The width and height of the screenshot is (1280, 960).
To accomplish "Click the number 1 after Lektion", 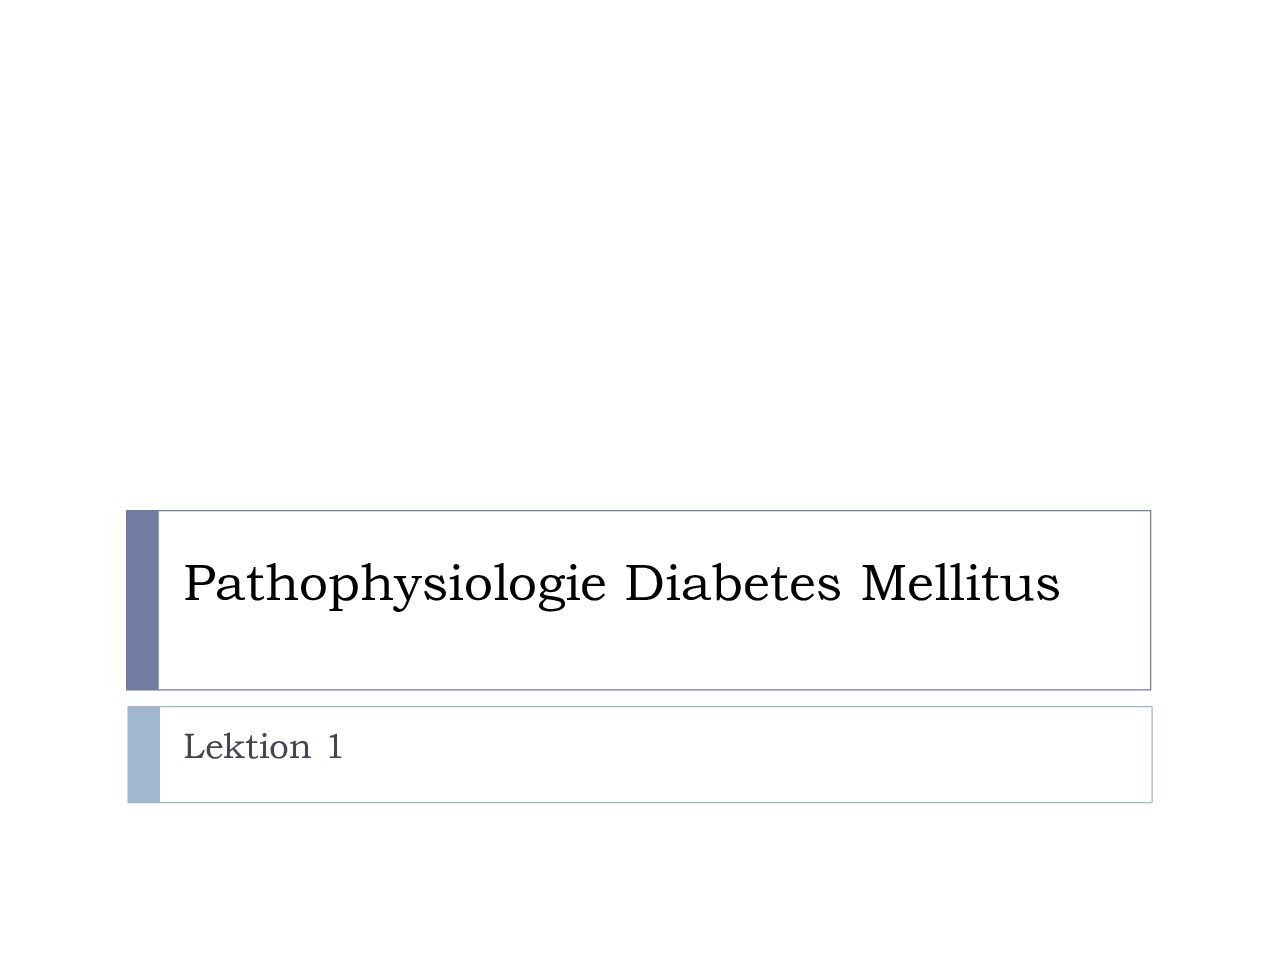I will (335, 746).
